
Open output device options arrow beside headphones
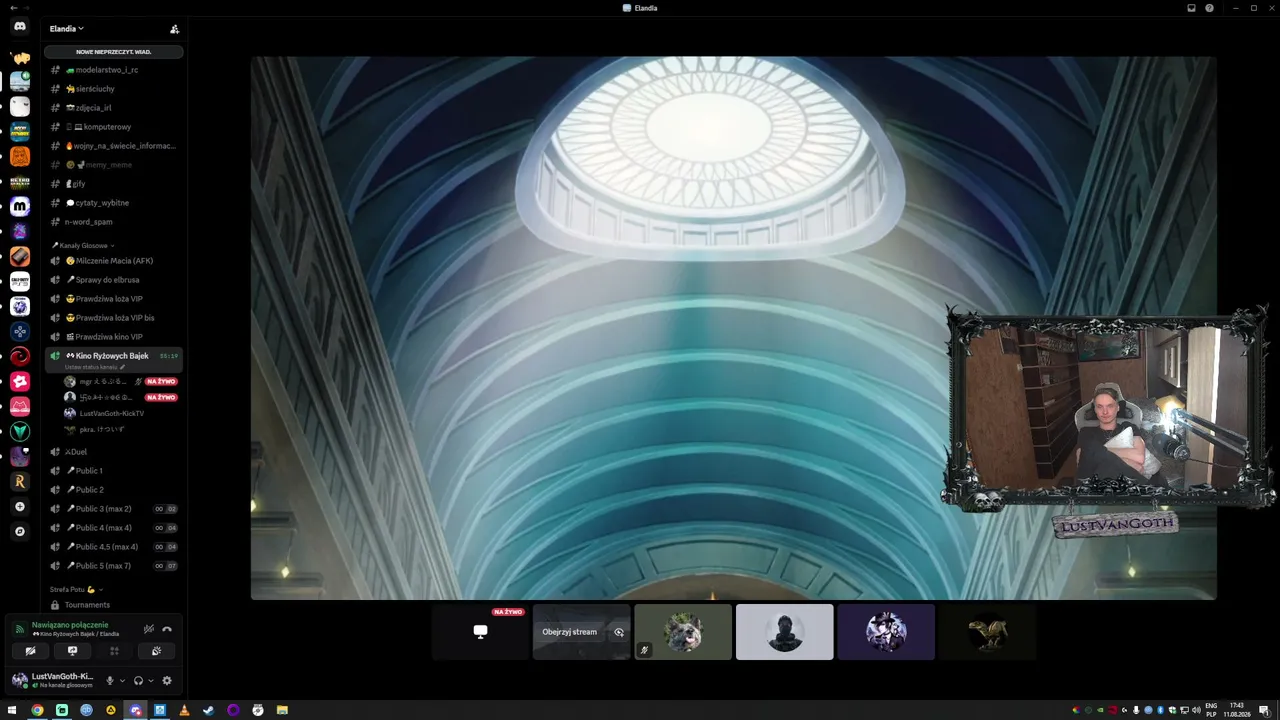point(151,681)
